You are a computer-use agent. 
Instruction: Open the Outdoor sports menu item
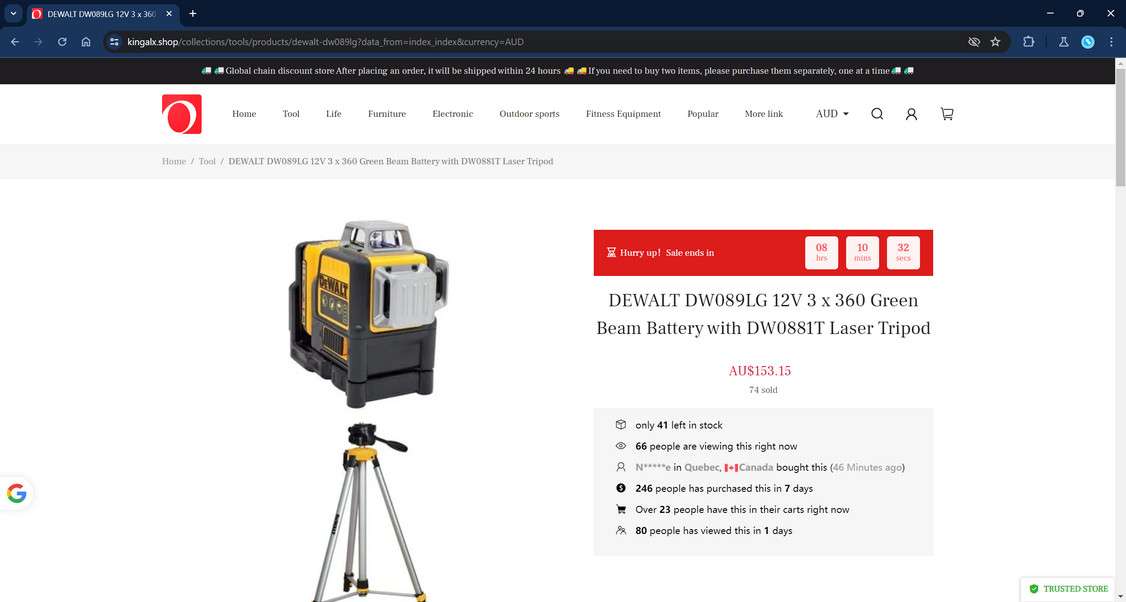[x=529, y=114]
